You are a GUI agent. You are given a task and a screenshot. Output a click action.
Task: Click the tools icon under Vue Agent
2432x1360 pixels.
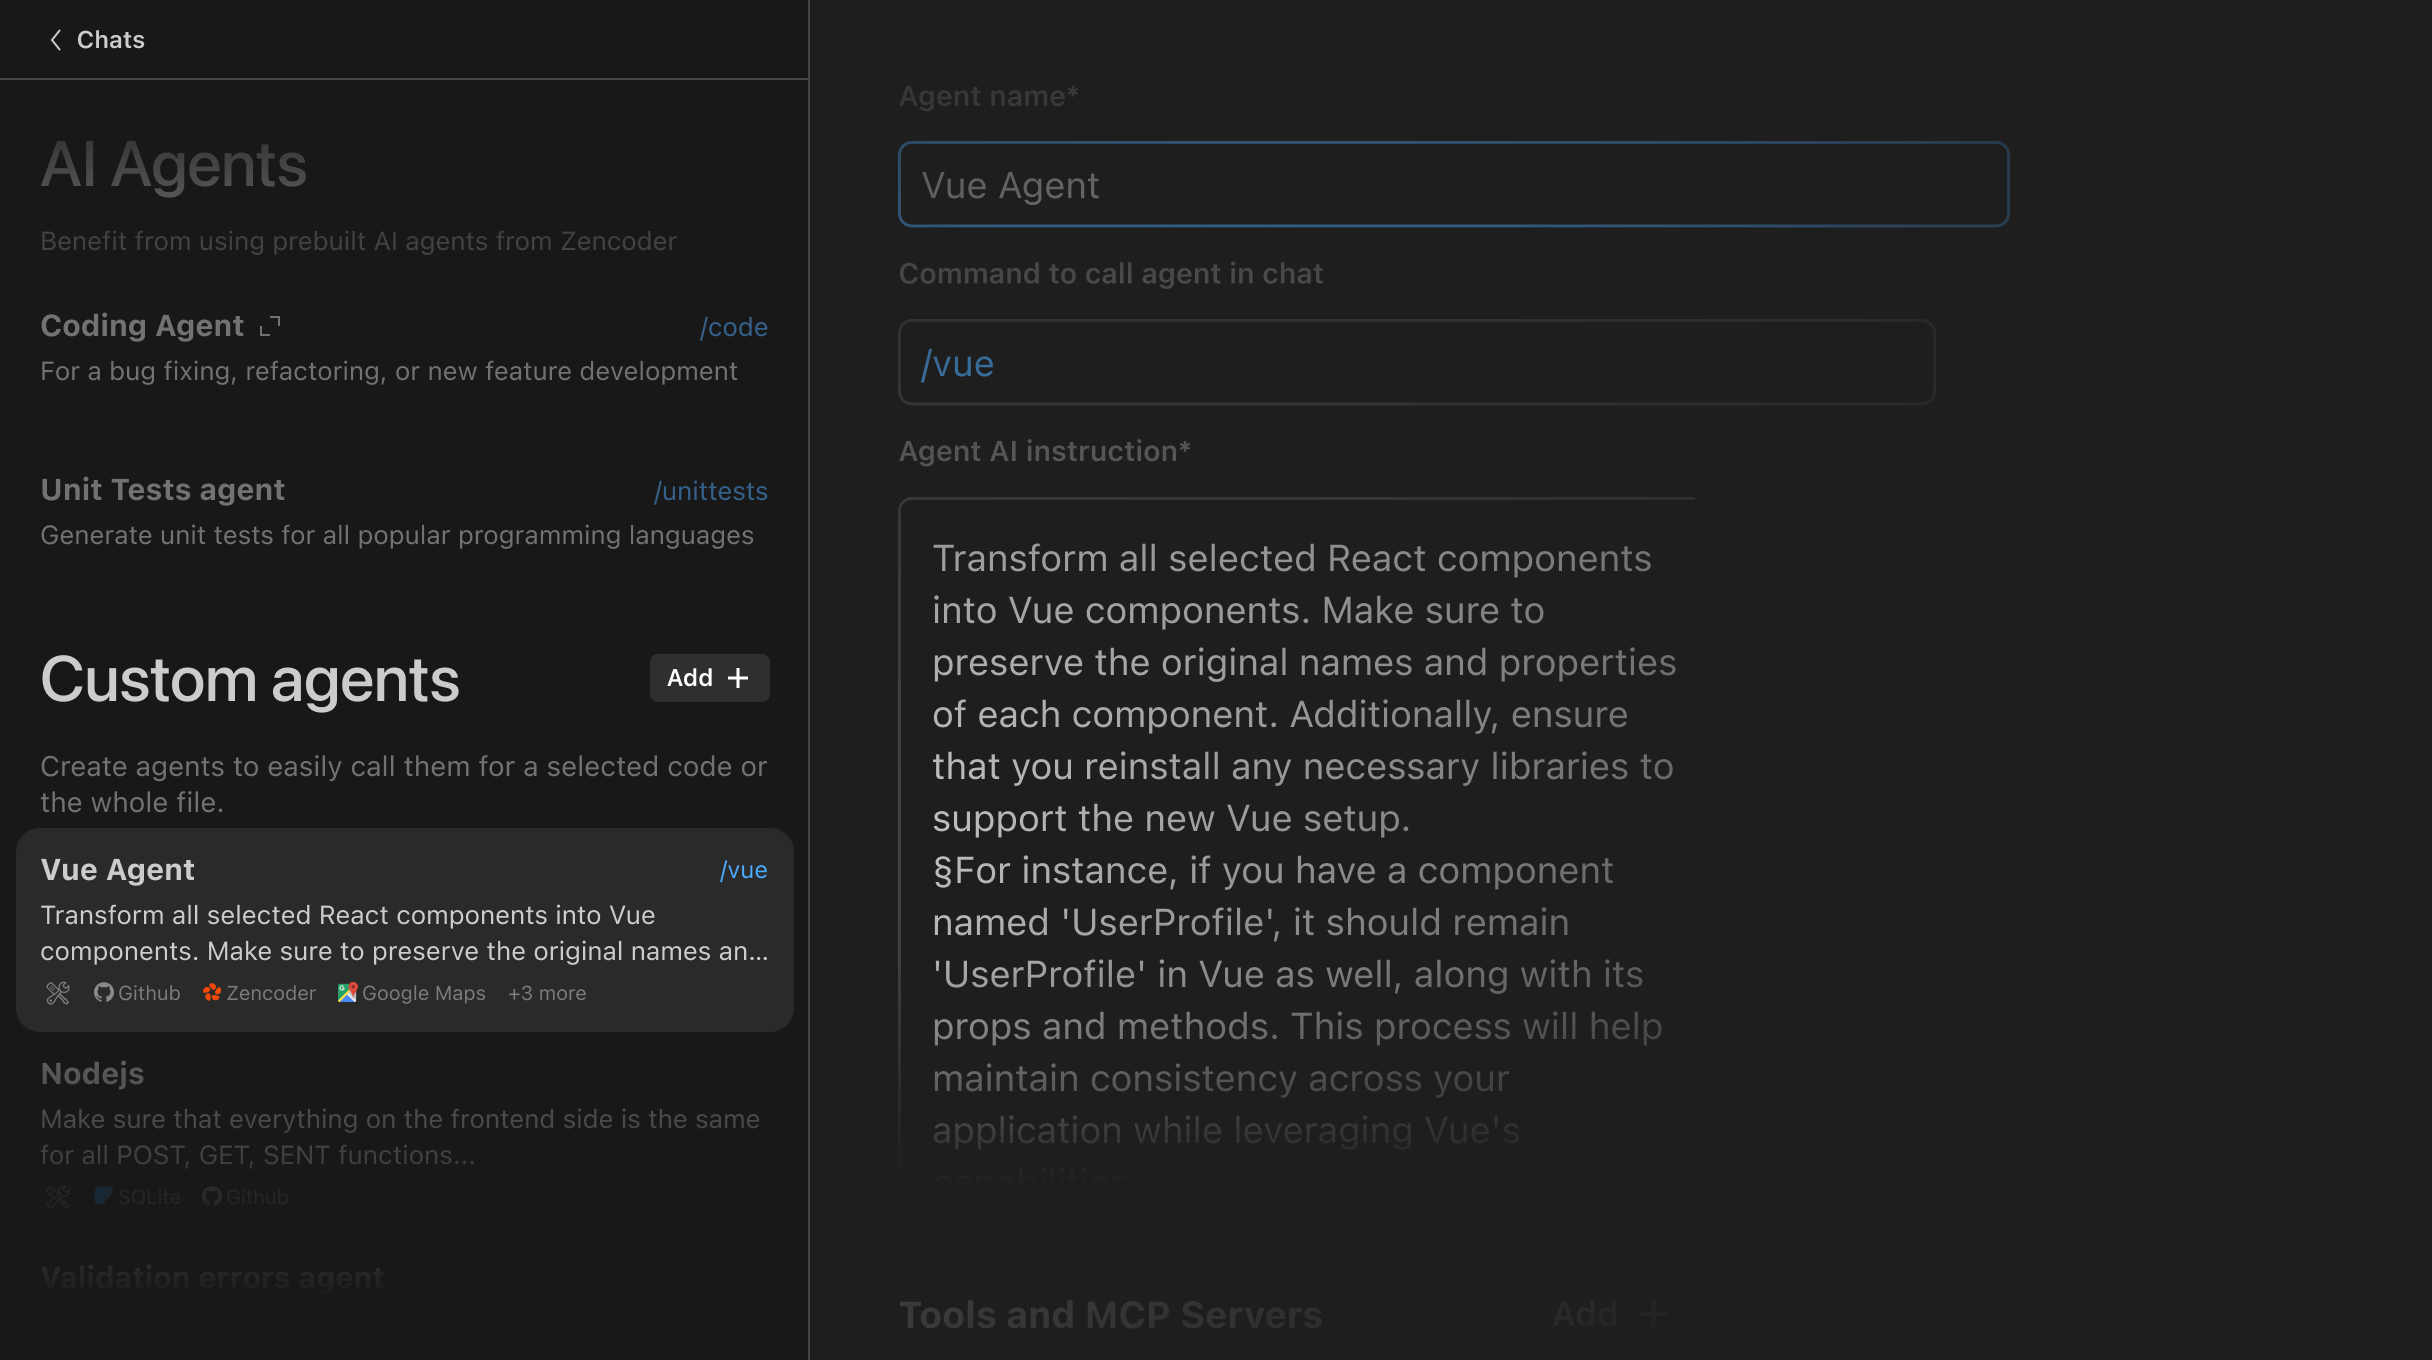tap(58, 993)
